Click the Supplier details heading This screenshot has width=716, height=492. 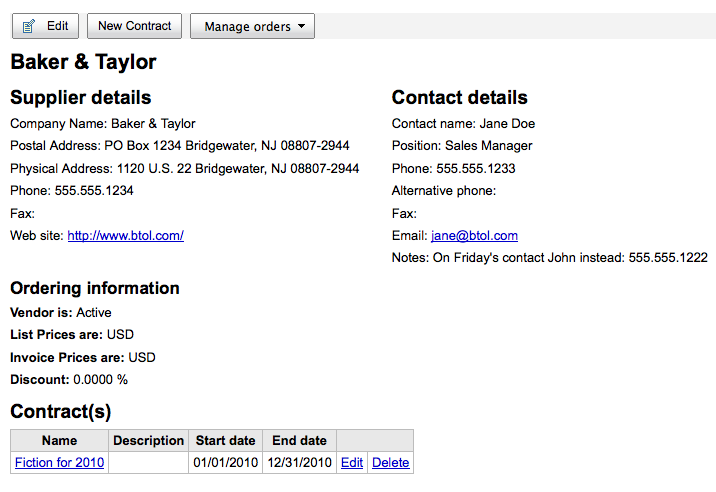81,97
